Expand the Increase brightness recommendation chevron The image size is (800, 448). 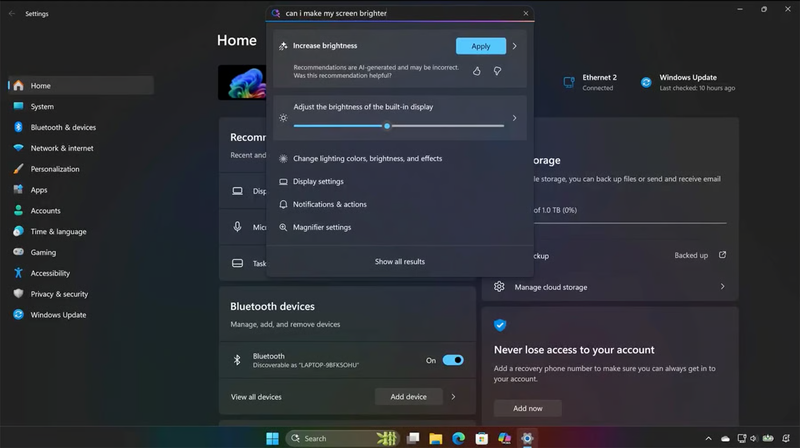(514, 46)
